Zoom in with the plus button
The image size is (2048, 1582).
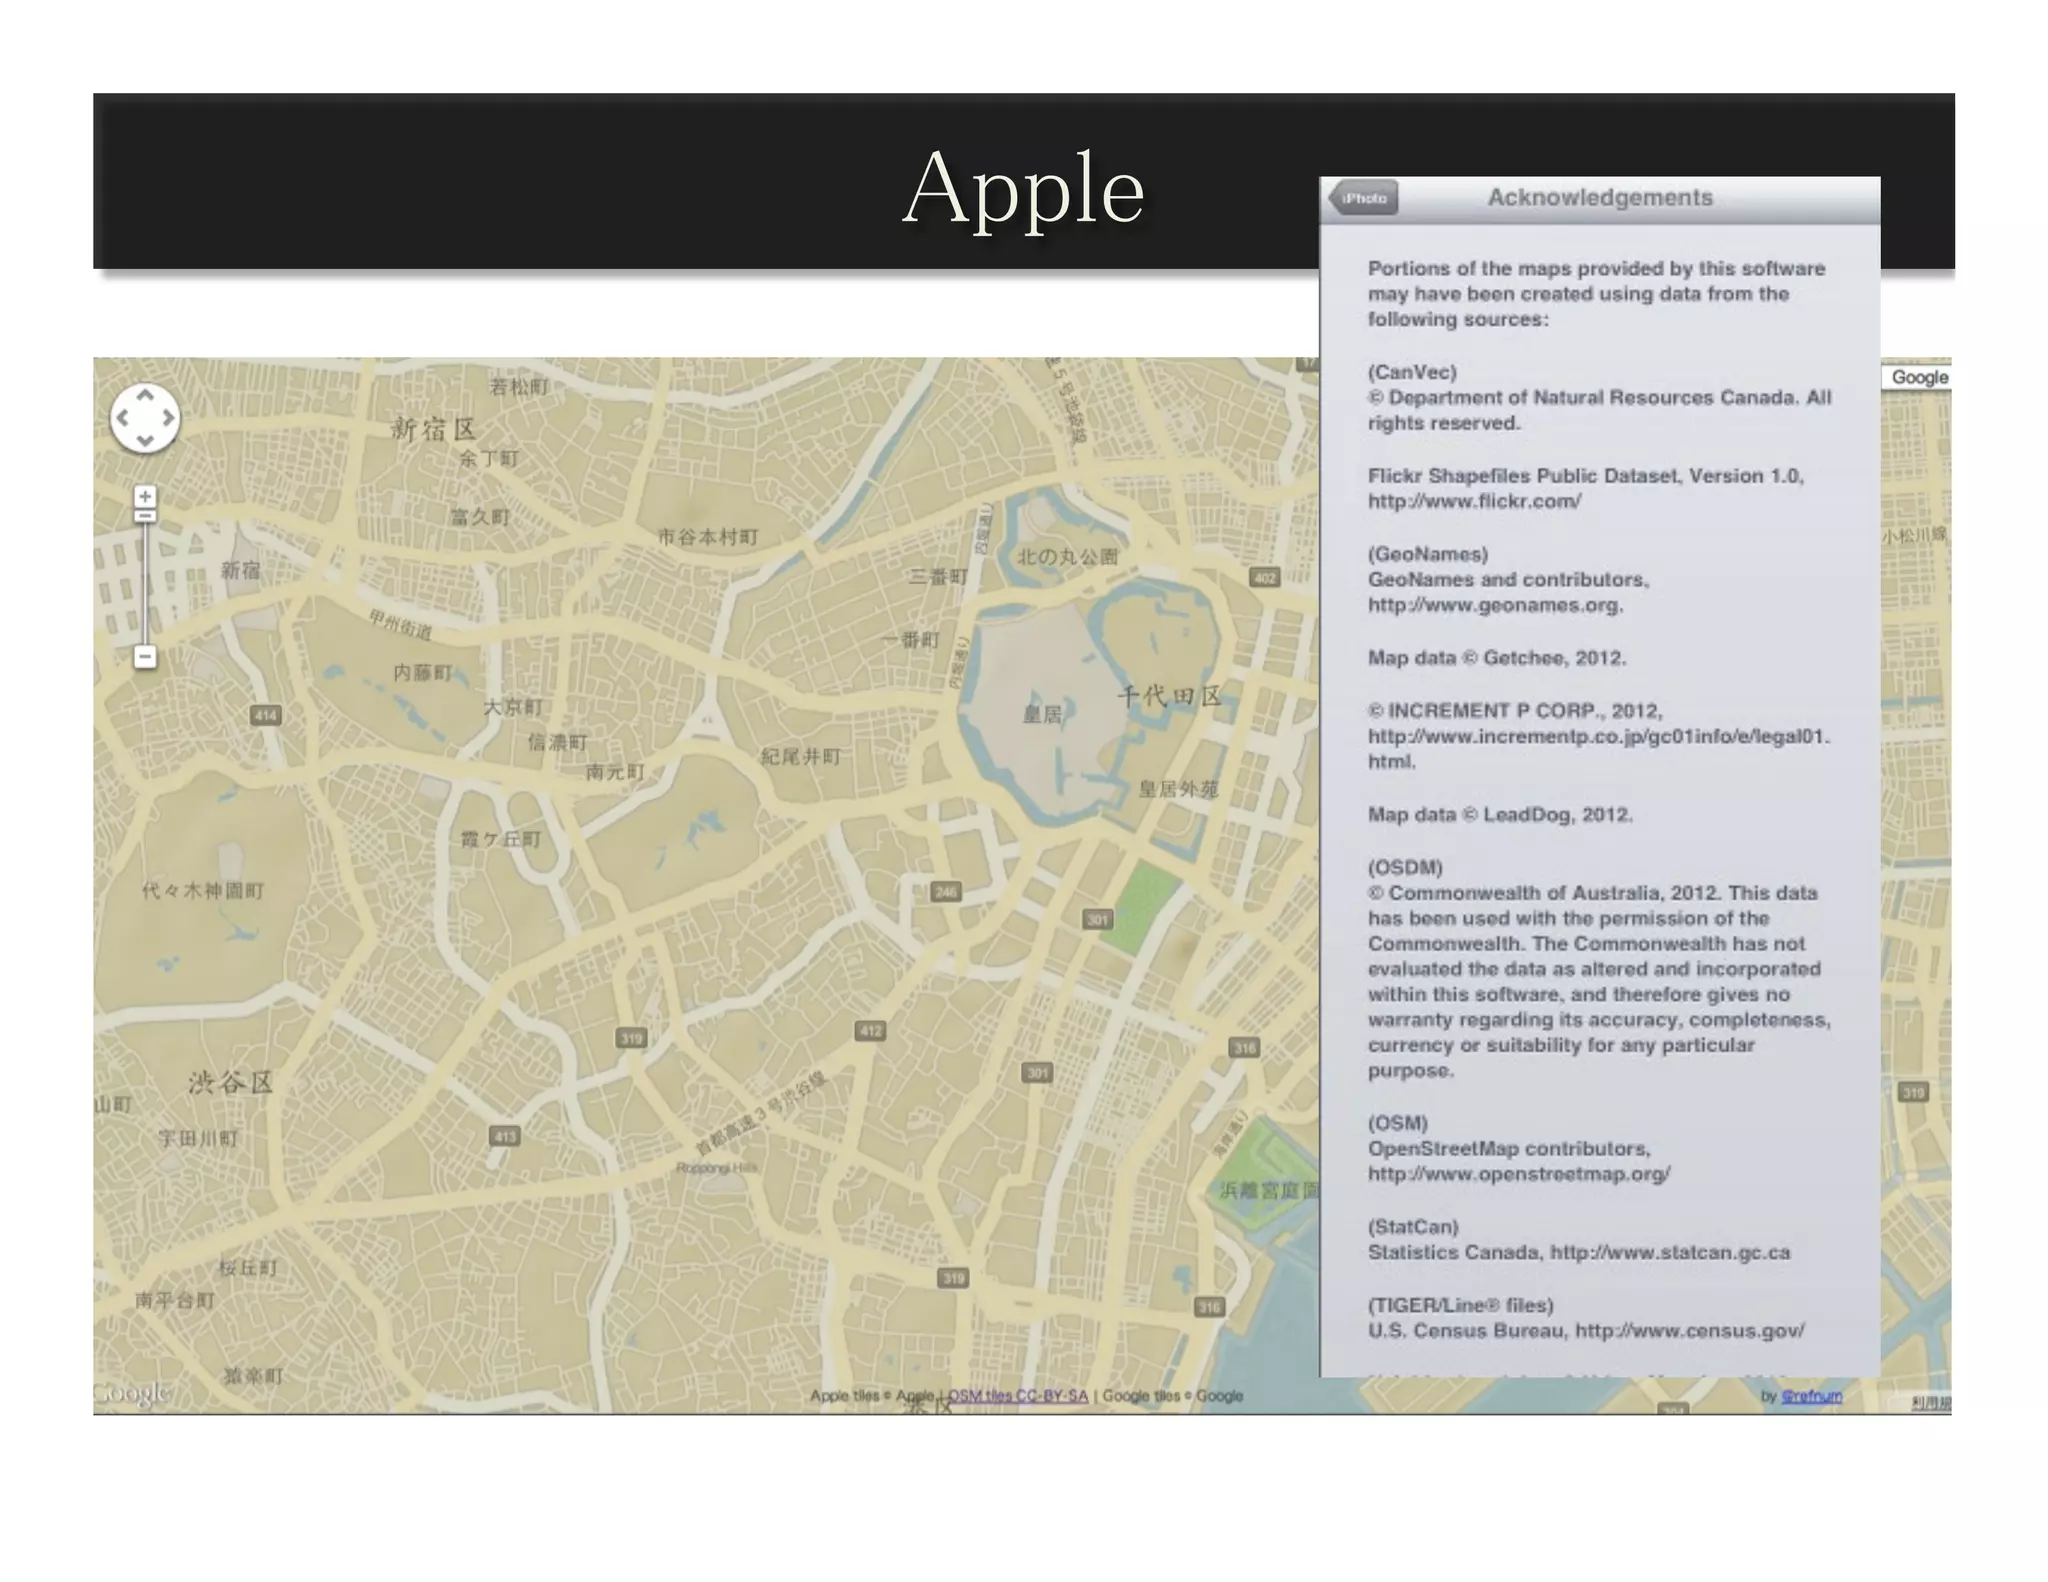[x=145, y=496]
